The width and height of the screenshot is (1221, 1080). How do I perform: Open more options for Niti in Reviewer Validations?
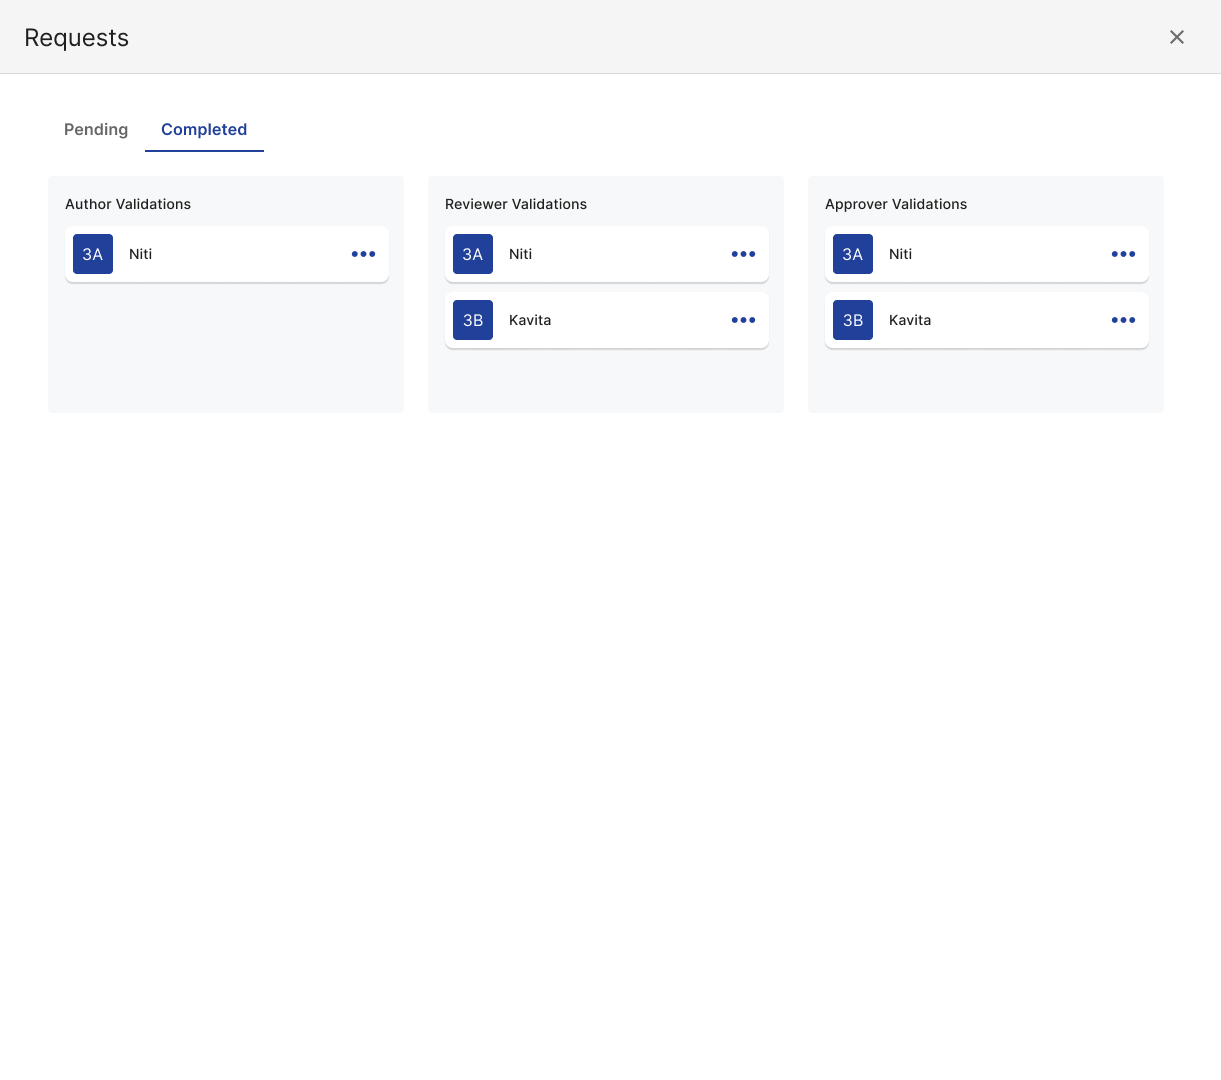(743, 254)
